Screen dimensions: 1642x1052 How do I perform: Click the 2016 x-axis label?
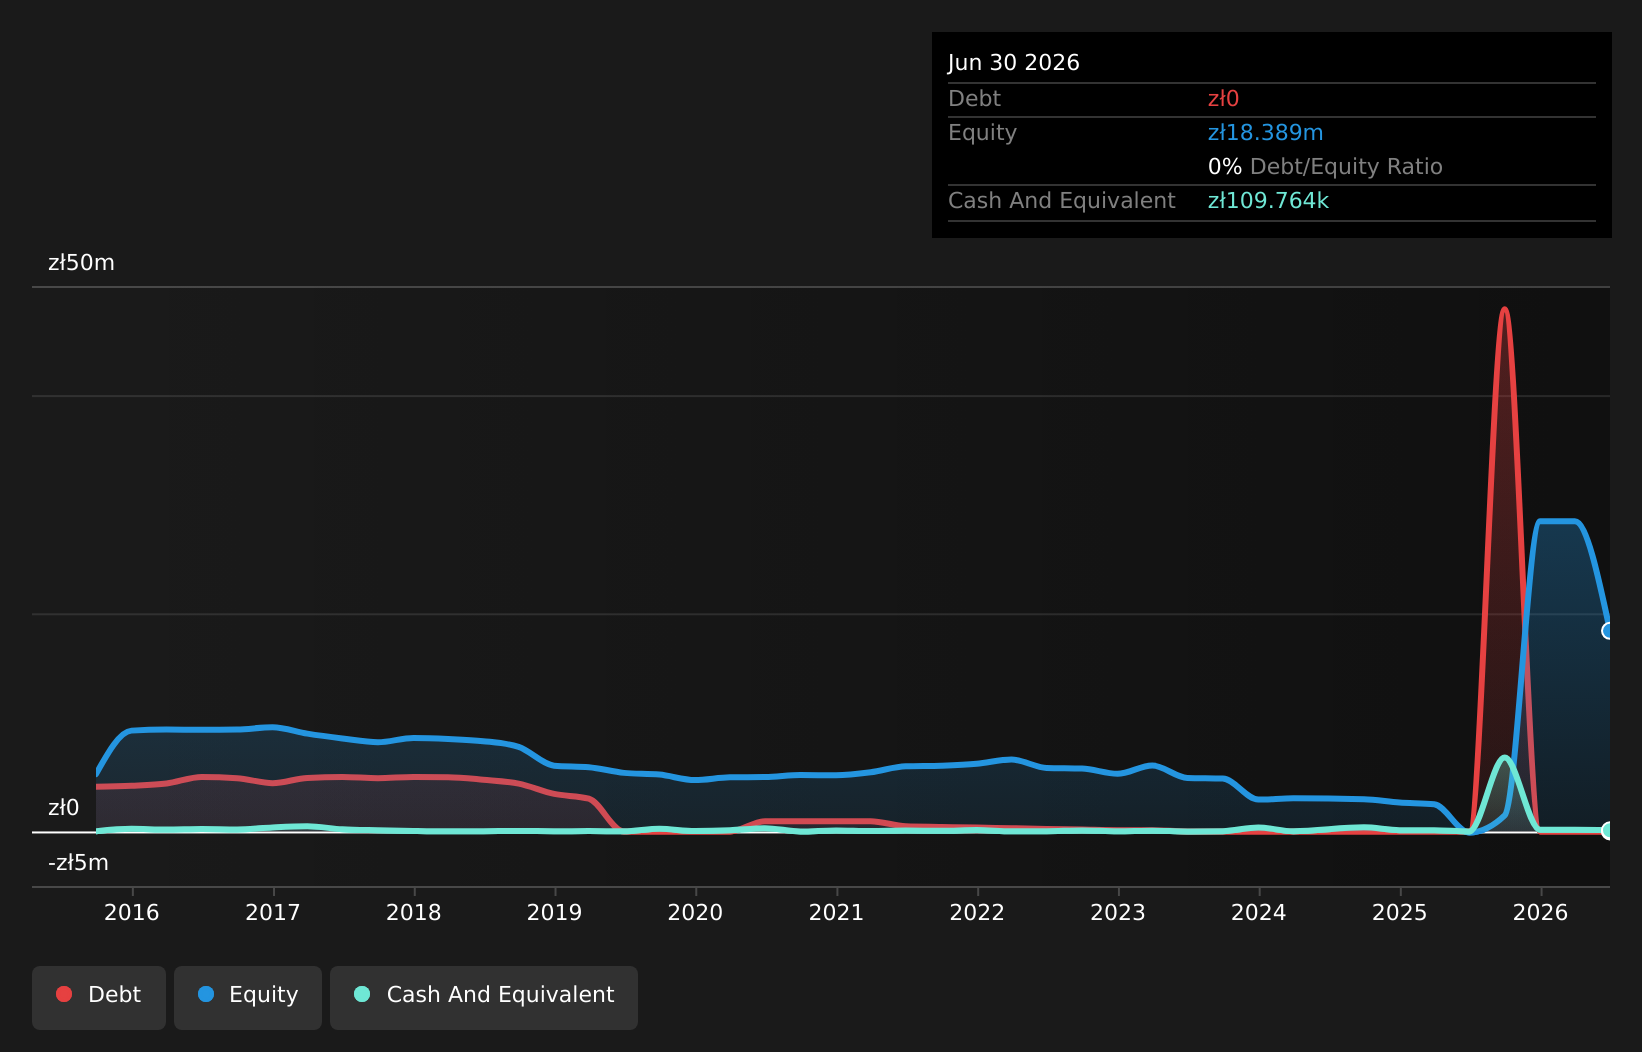(132, 912)
